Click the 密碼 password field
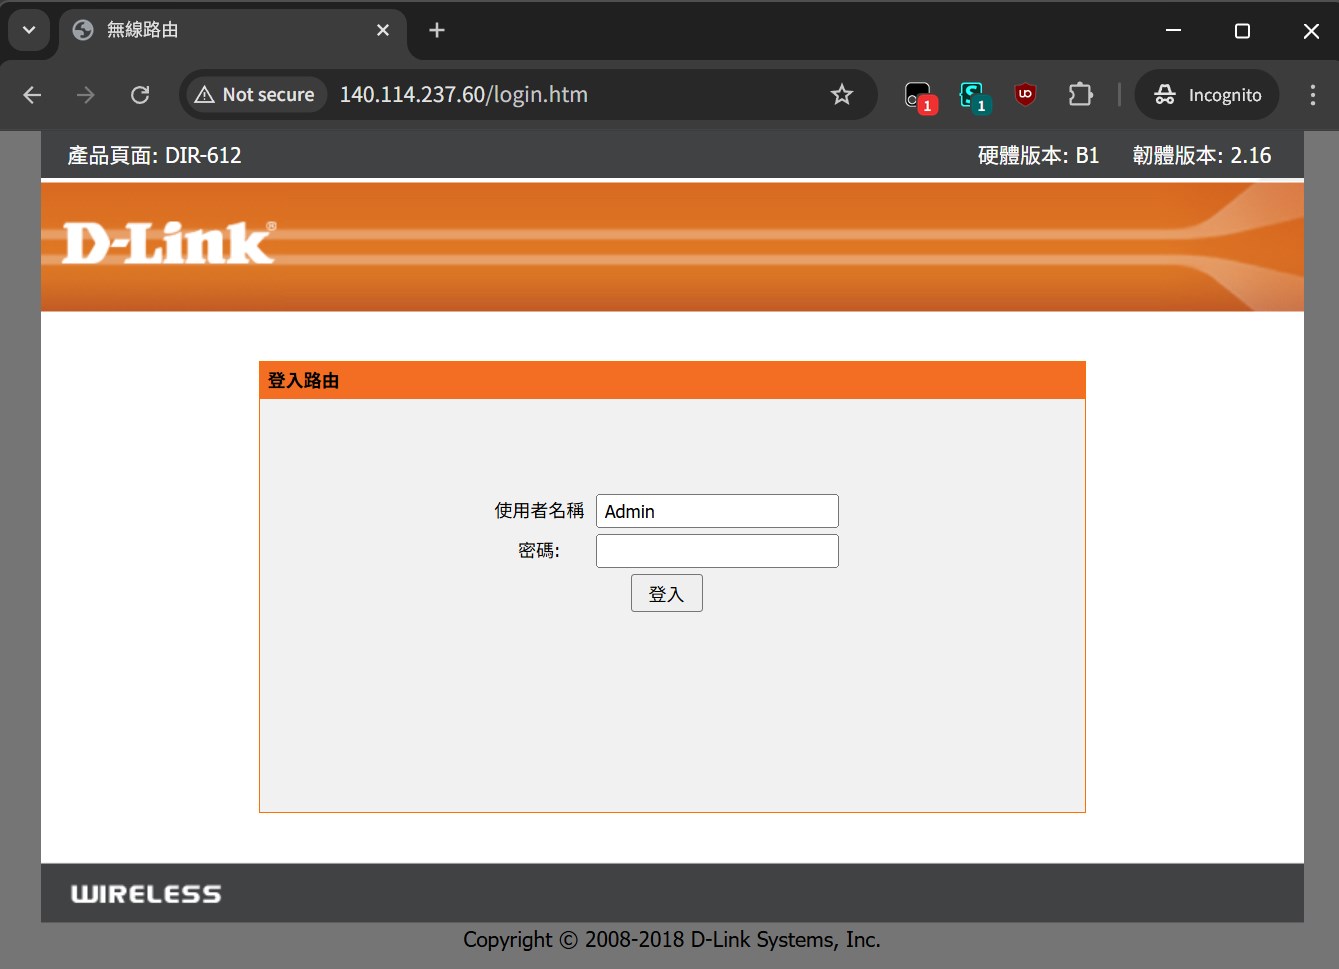Viewport: 1339px width, 969px height. click(x=717, y=551)
